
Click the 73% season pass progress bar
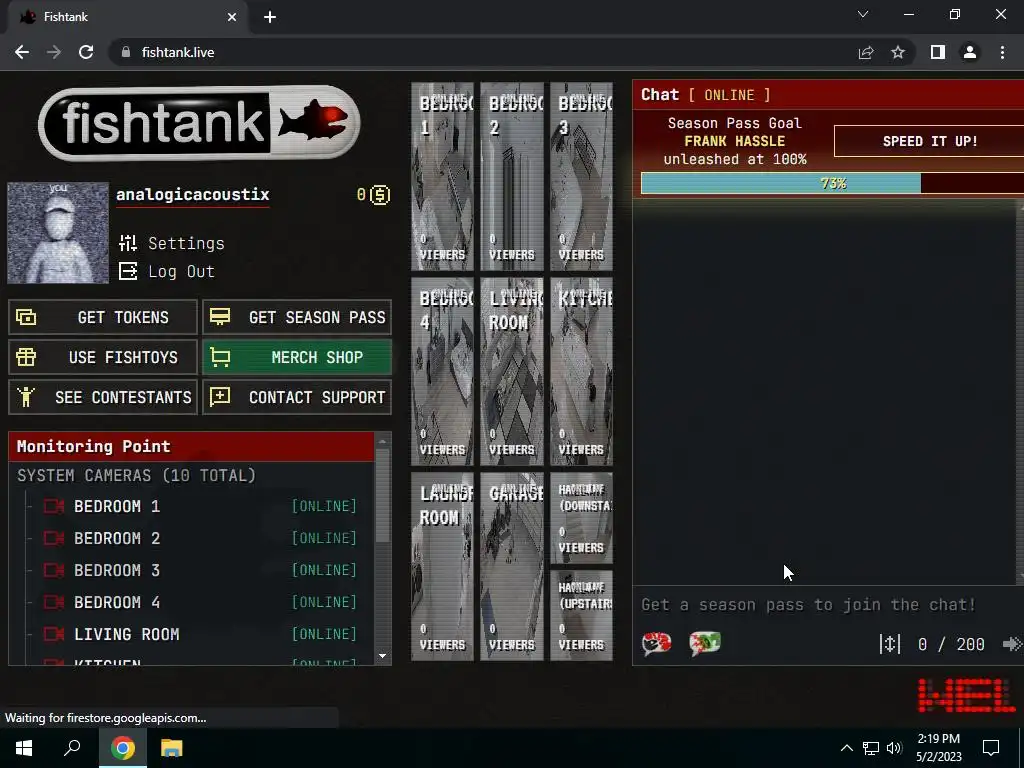[x=833, y=184]
